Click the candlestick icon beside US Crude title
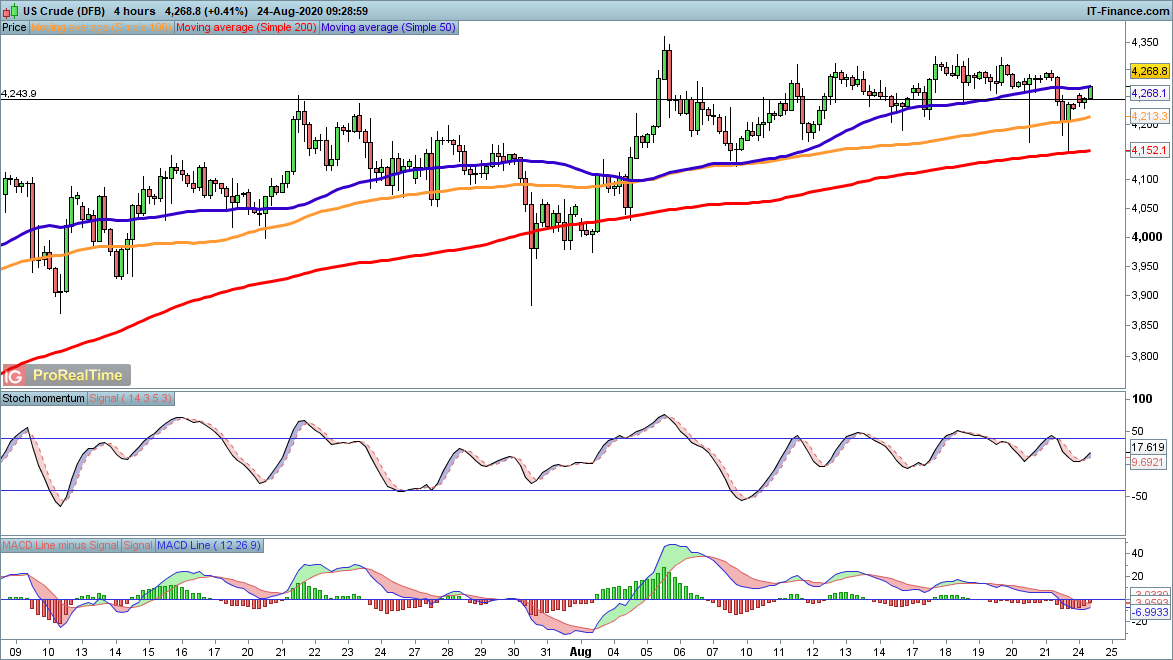 point(10,9)
